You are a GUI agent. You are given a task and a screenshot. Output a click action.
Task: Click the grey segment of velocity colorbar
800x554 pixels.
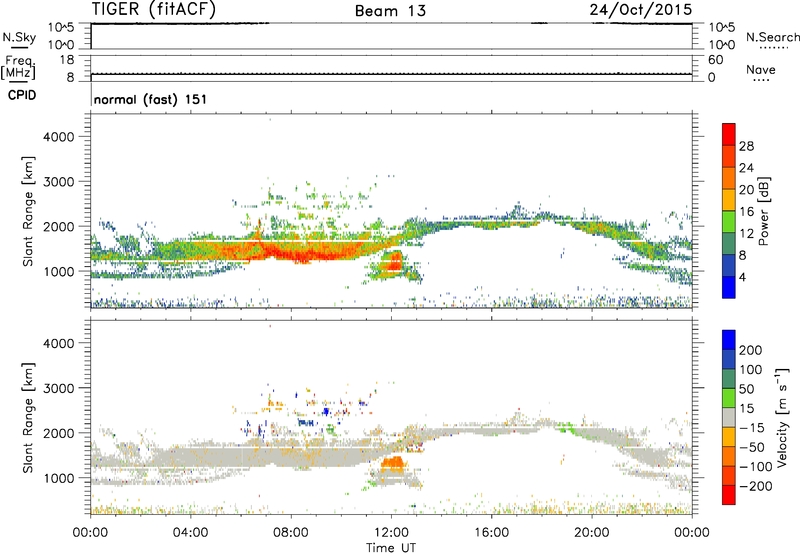[729, 418]
